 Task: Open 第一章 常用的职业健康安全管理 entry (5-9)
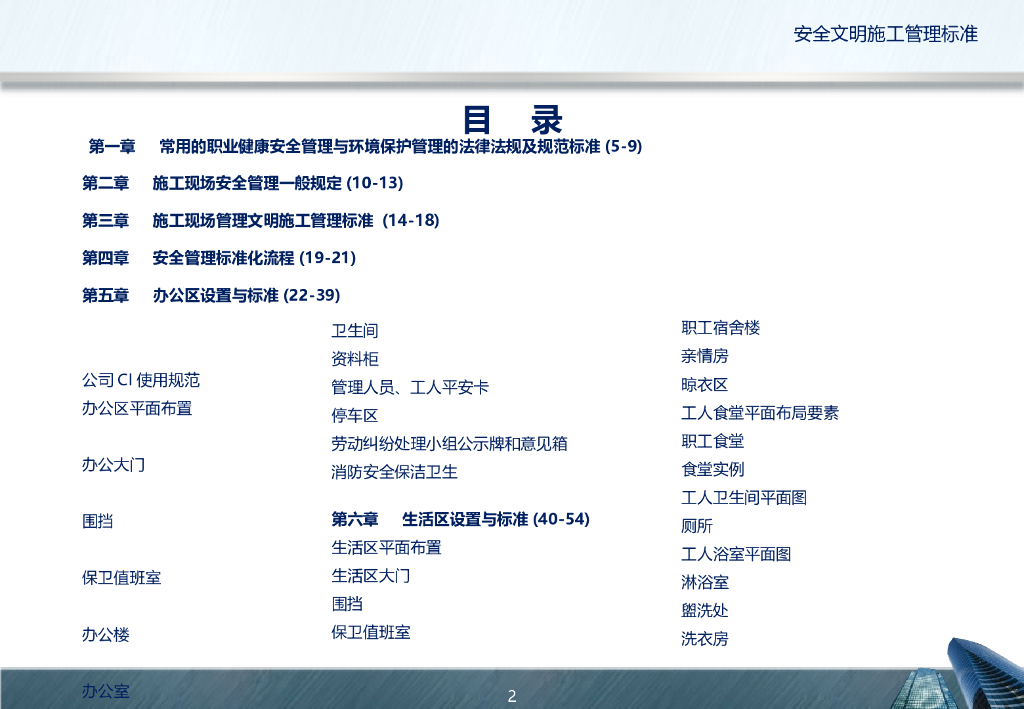point(365,146)
